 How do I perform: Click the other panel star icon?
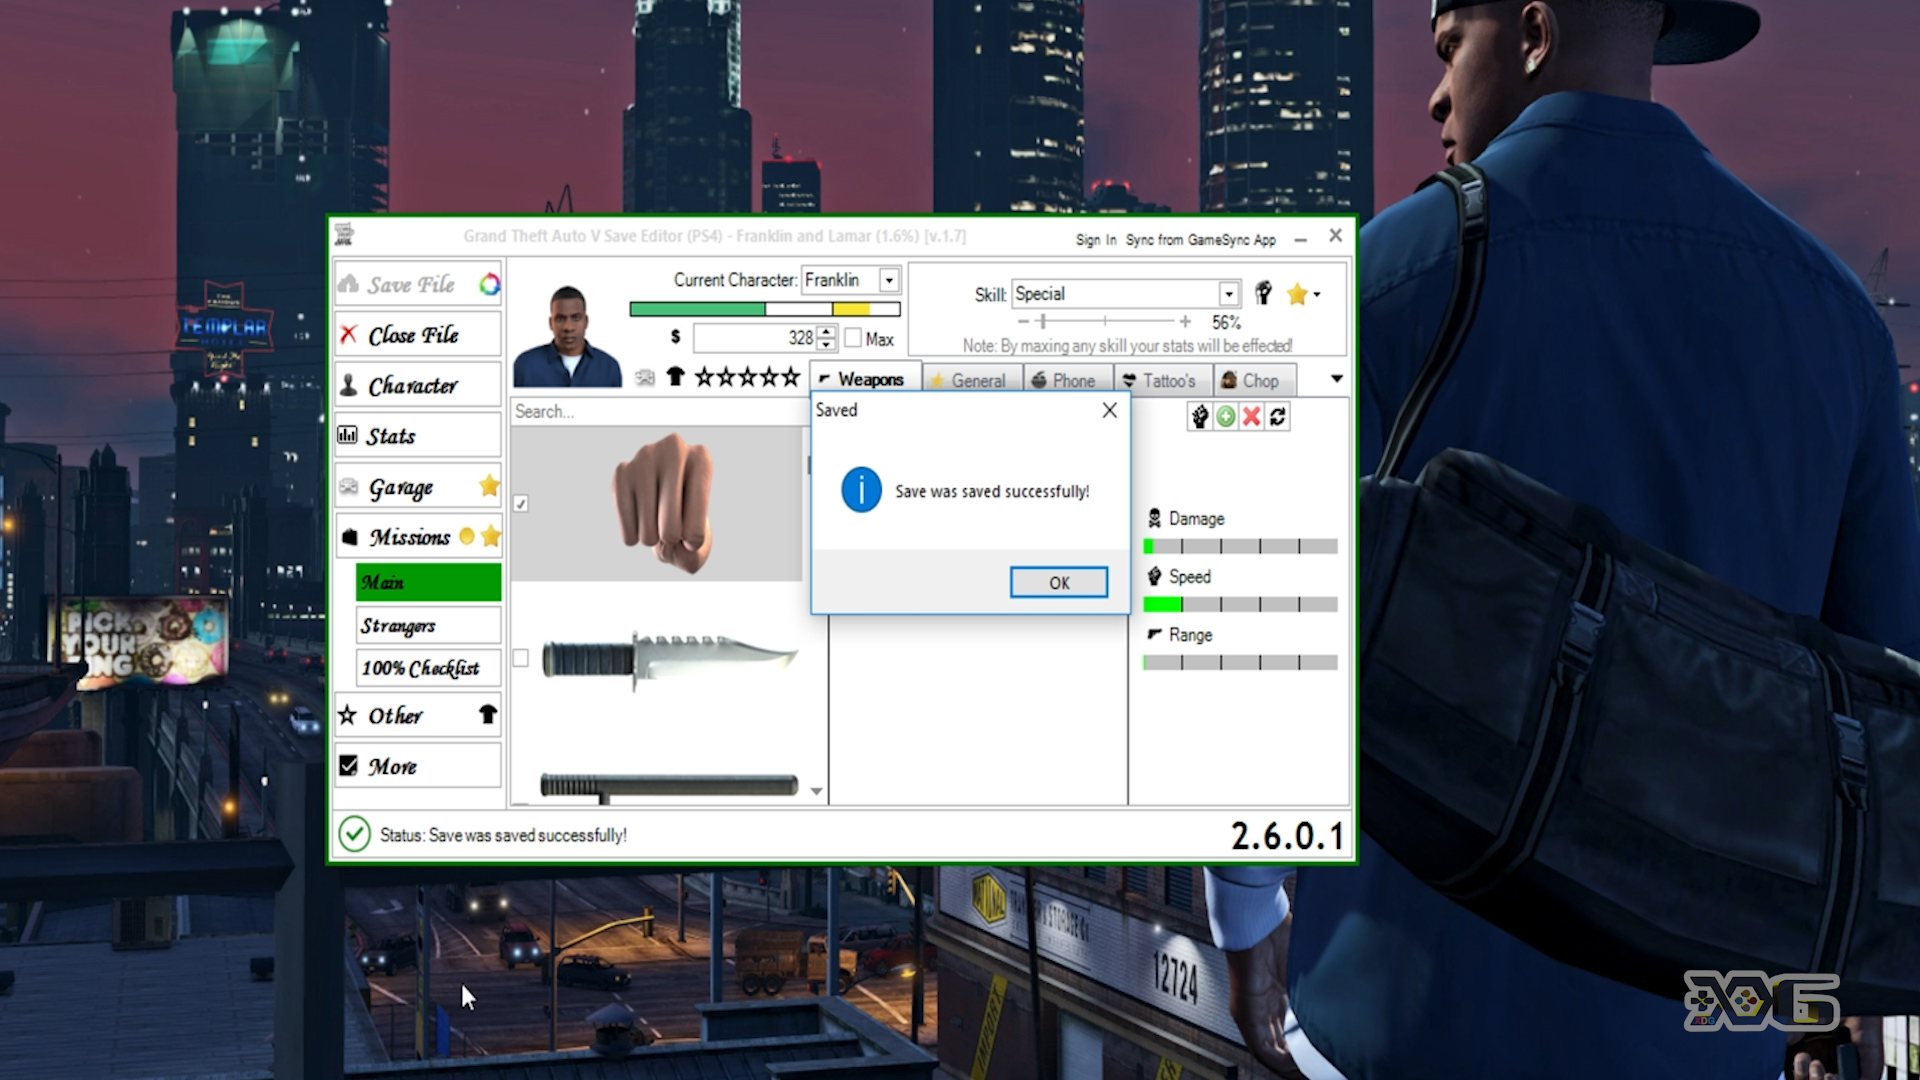347,715
